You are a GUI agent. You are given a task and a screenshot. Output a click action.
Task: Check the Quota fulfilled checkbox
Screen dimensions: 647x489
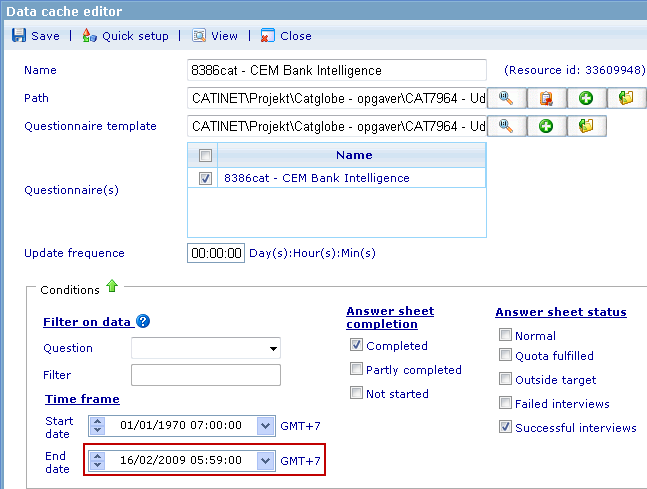tap(505, 355)
